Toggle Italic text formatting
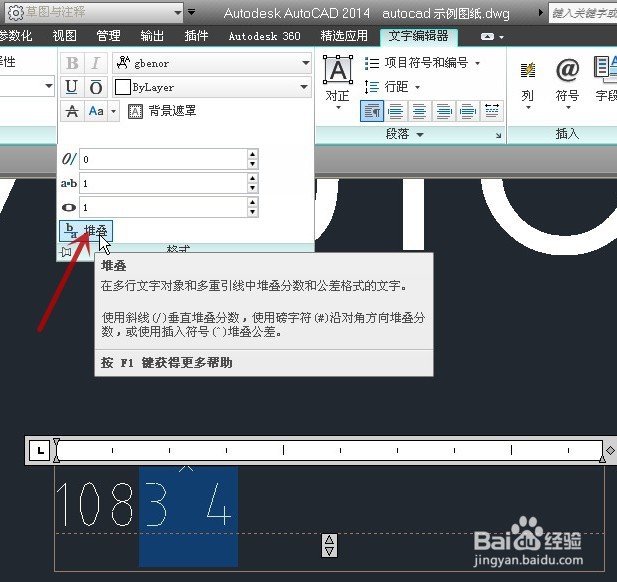The height and width of the screenshot is (582, 617). point(96,63)
